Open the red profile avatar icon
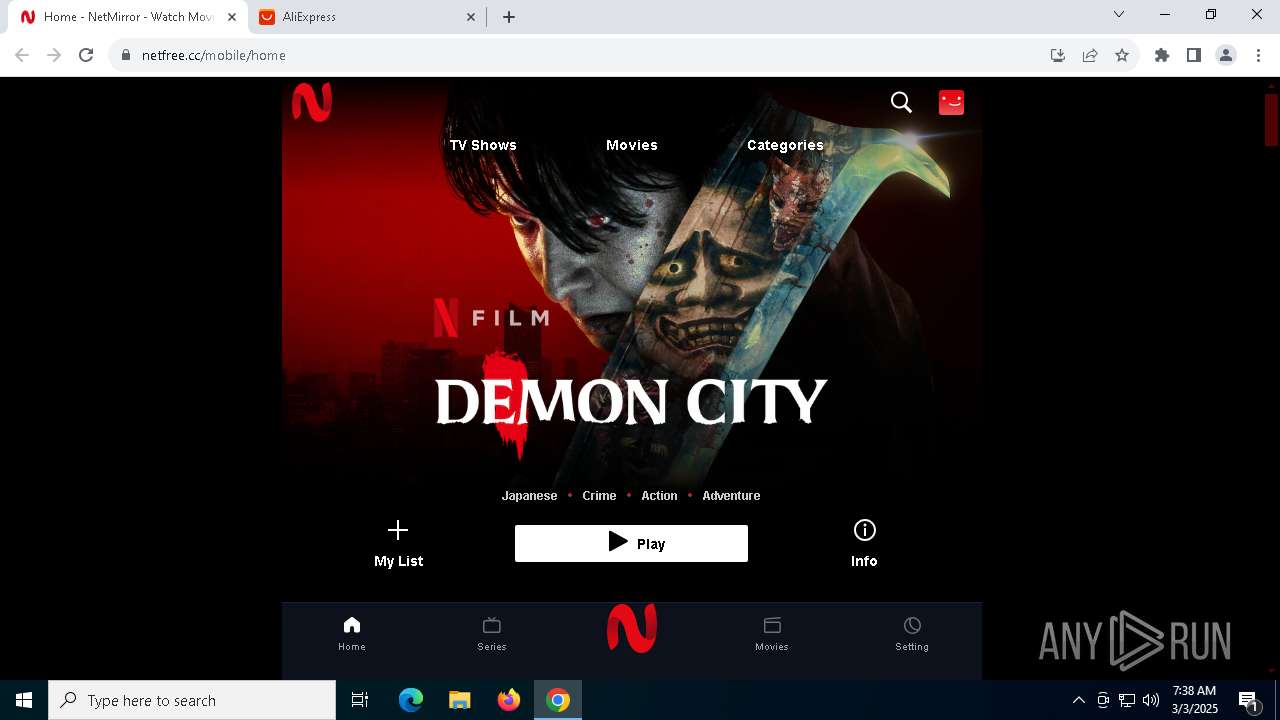This screenshot has height=720, width=1280. [x=951, y=102]
